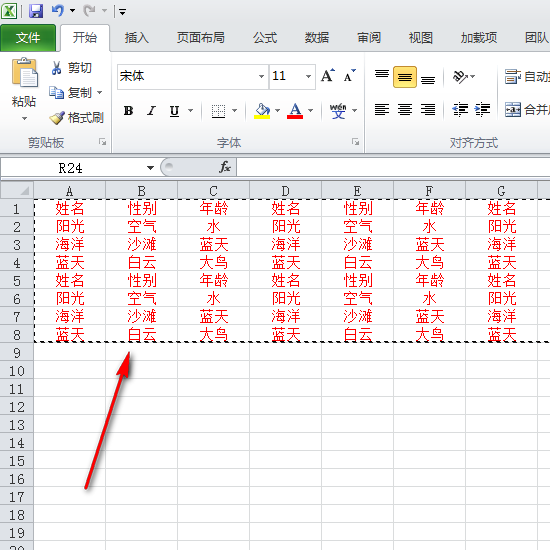Screen dimensions: 550x550
Task: Click the cell borders icon
Action: pyautogui.click(x=218, y=111)
